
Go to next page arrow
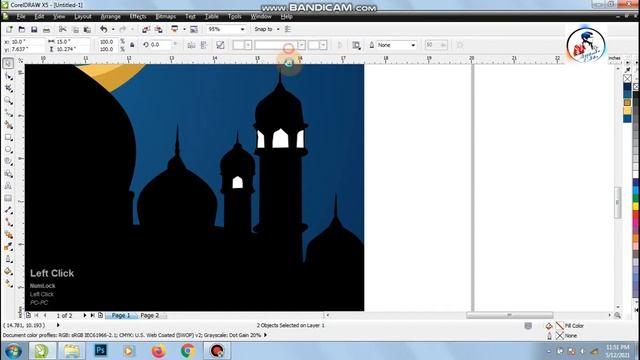coord(84,316)
